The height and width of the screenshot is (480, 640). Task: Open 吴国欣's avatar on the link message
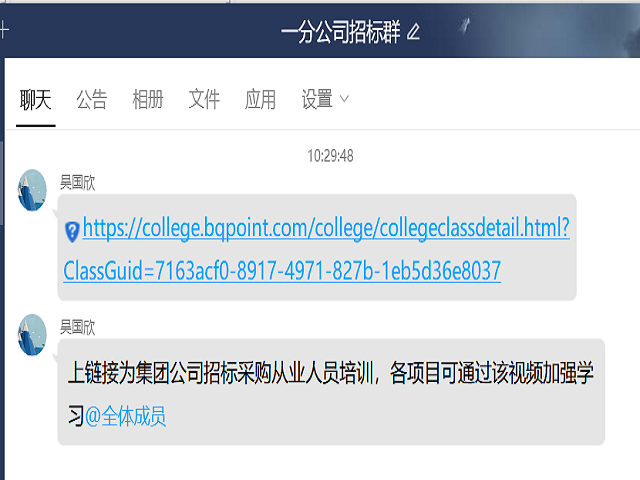(33, 190)
